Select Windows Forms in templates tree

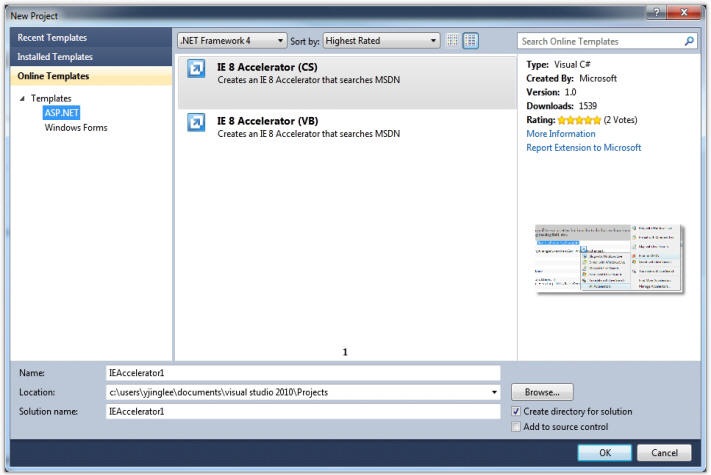coord(76,128)
